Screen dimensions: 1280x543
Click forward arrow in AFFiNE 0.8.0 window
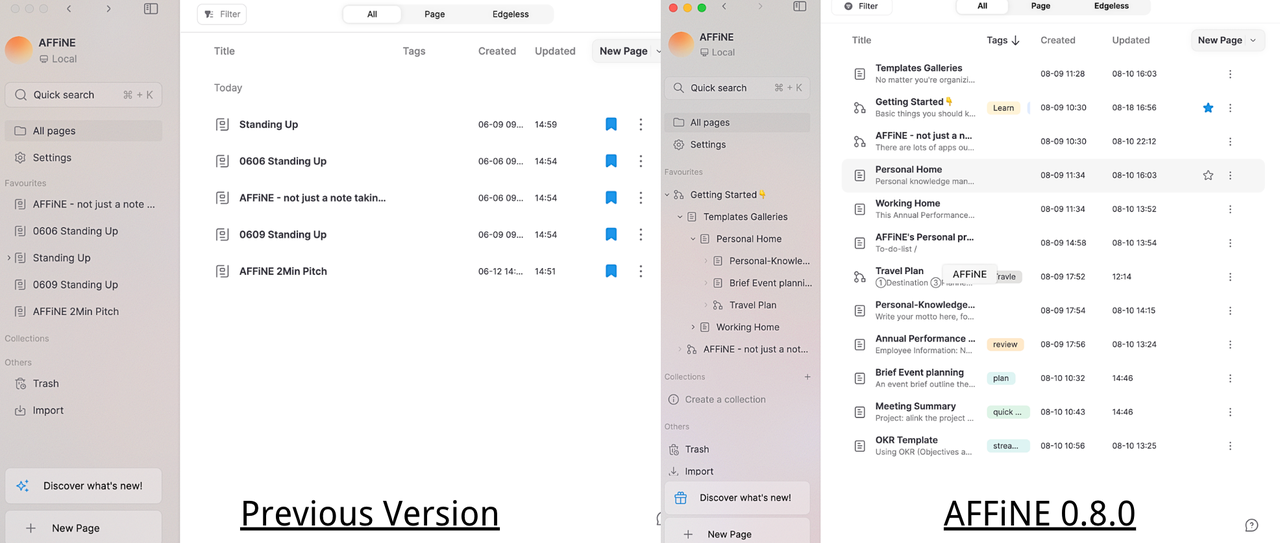(x=760, y=6)
